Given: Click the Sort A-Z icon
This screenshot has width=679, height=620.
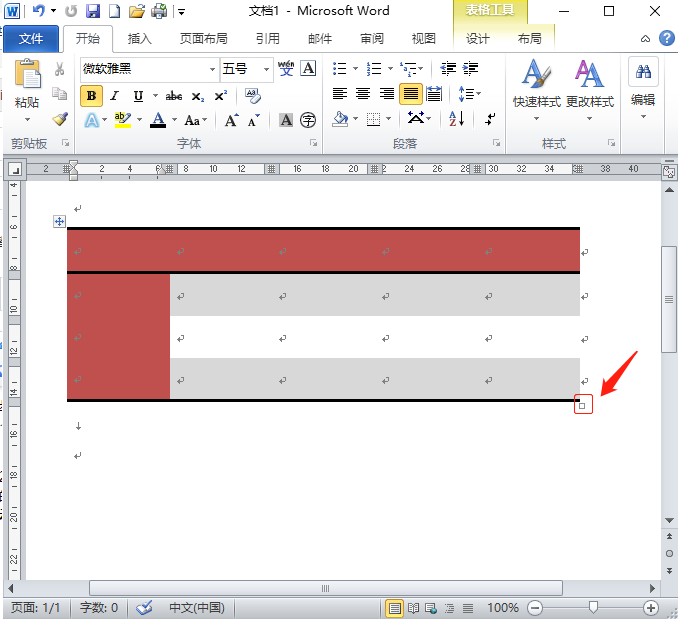Looking at the screenshot, I should 457,118.
